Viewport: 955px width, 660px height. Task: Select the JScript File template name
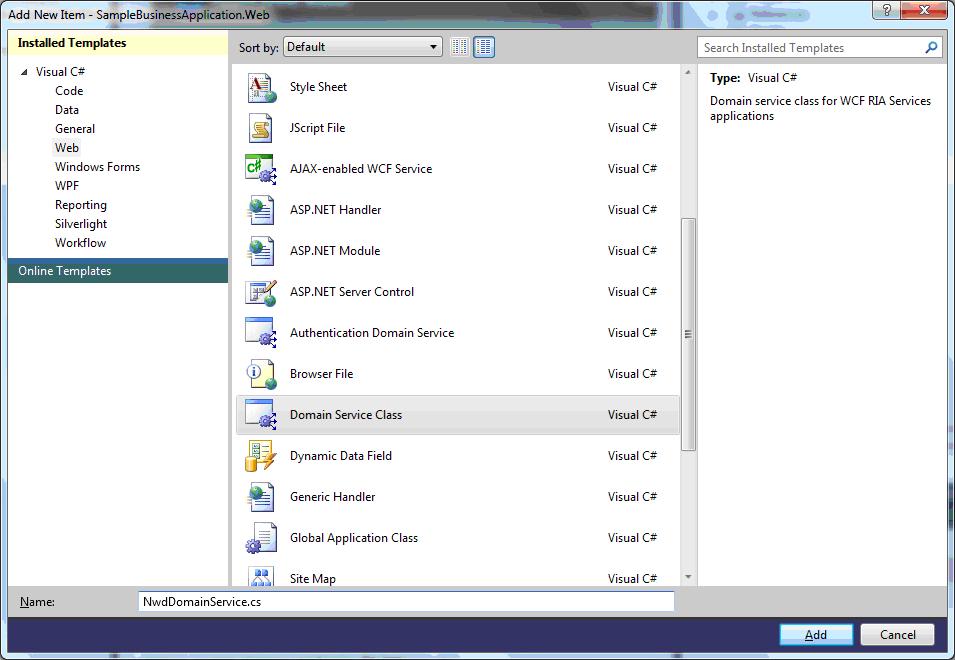(317, 128)
